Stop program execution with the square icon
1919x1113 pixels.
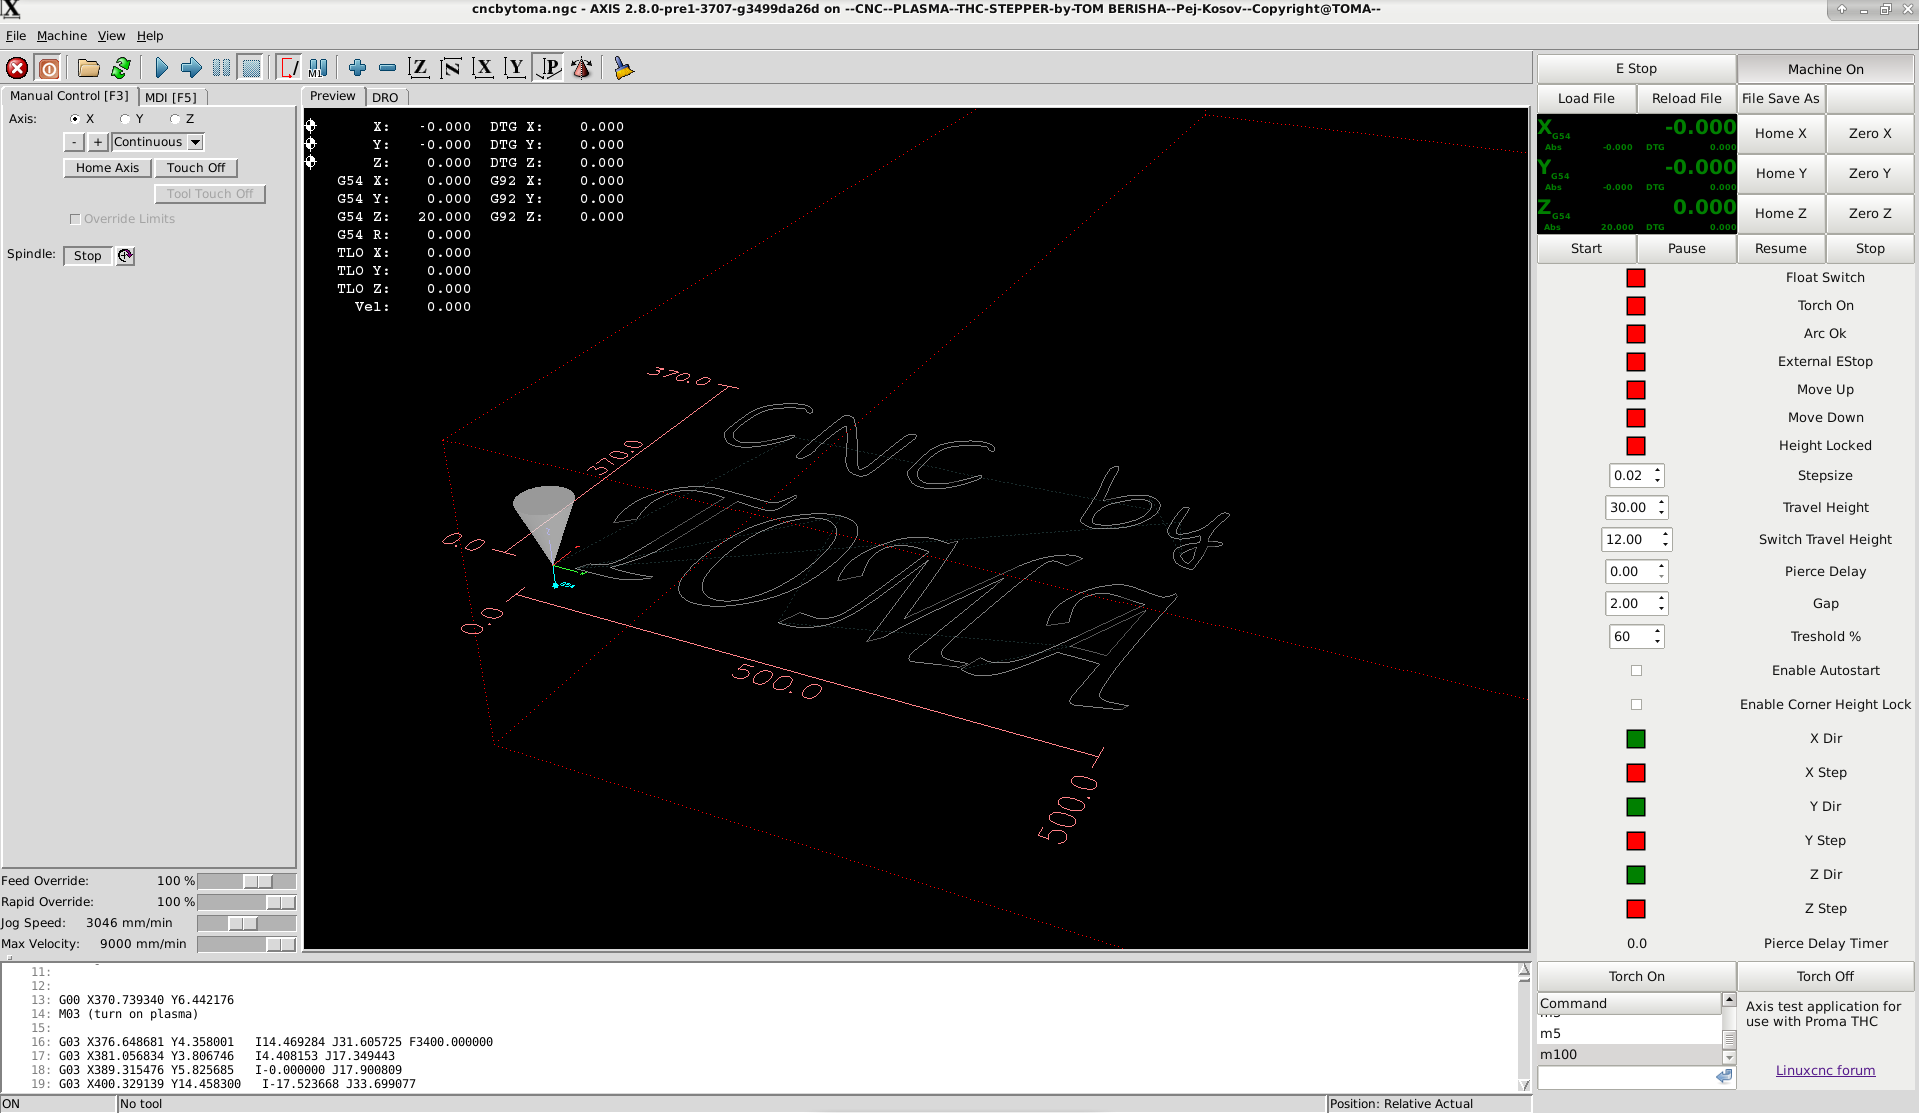[251, 68]
